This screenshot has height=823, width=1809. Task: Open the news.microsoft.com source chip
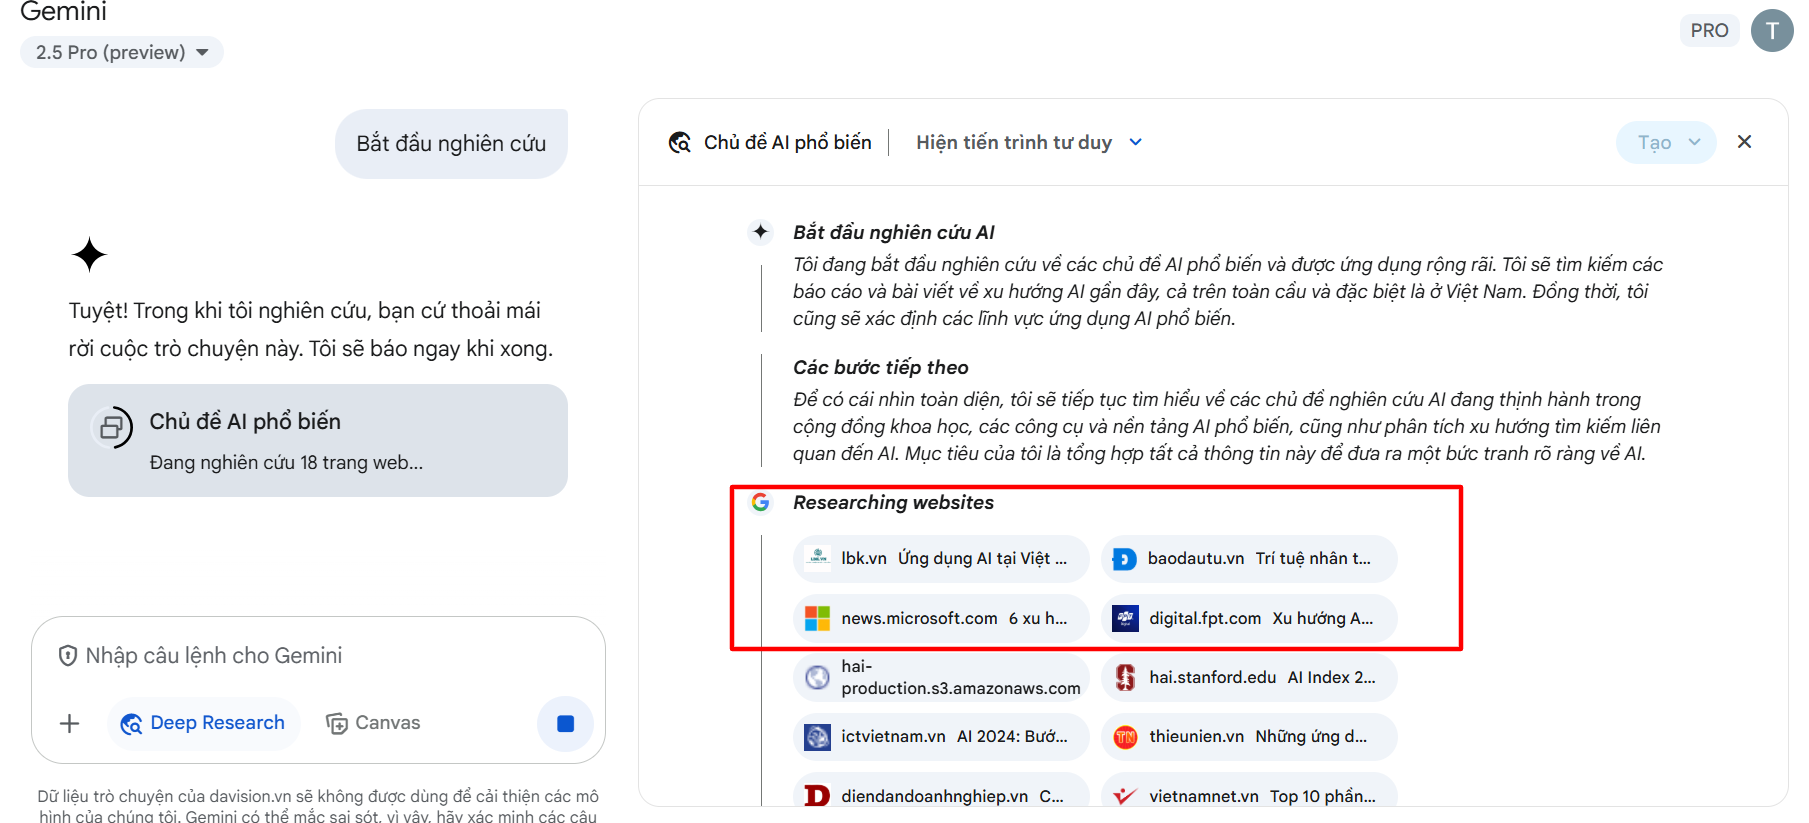click(x=940, y=618)
